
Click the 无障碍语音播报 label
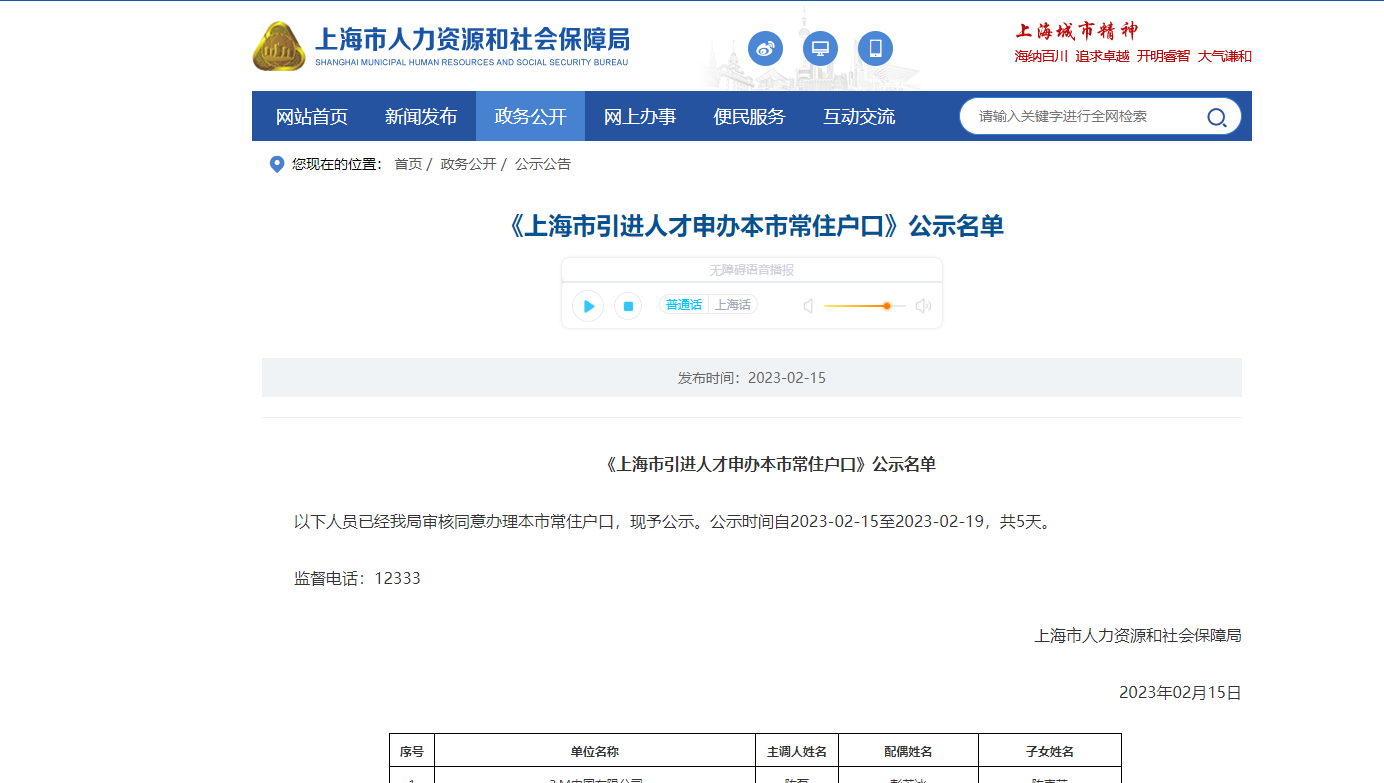pyautogui.click(x=752, y=270)
